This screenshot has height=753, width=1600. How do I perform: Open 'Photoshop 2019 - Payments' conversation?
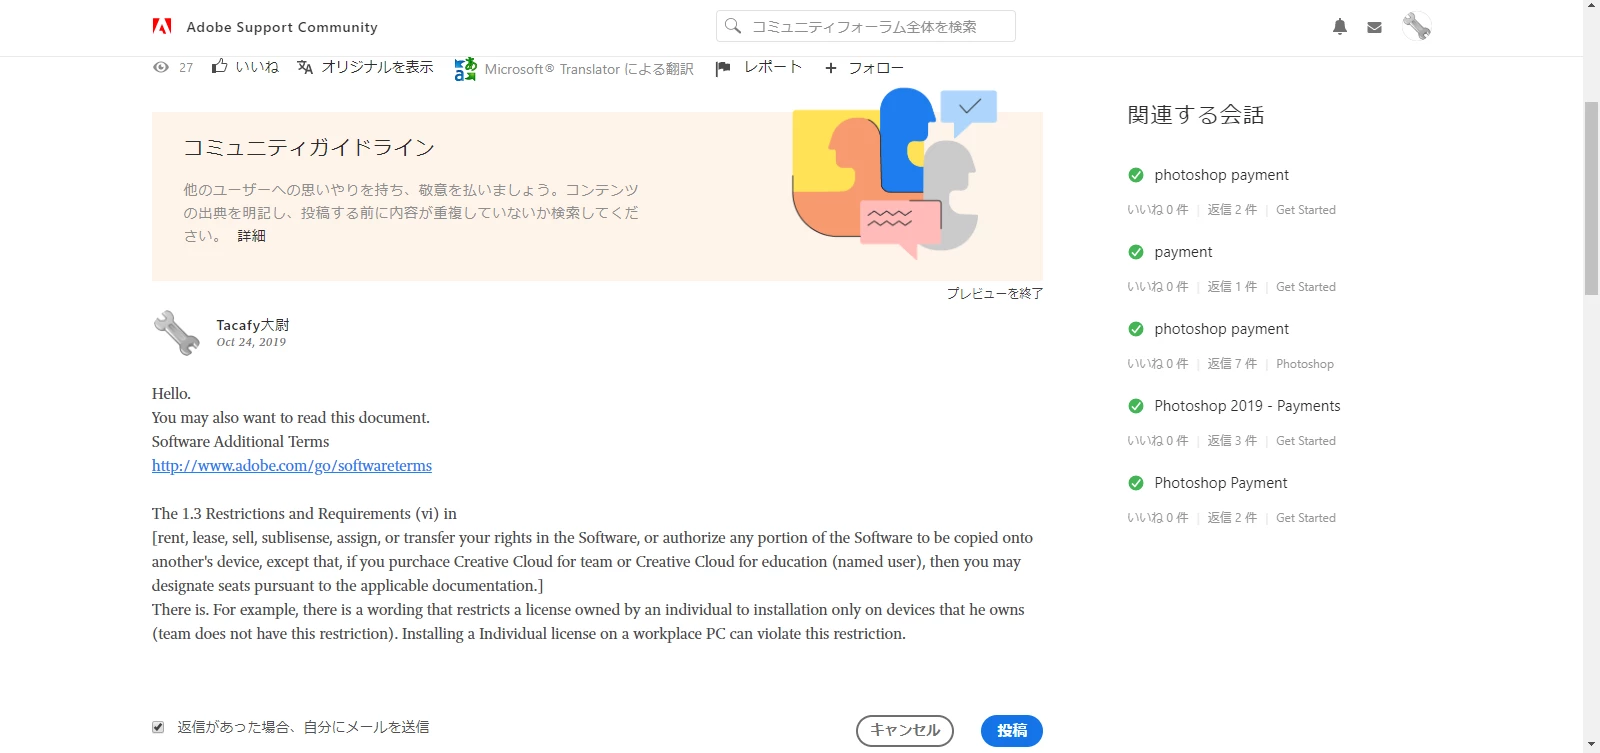[1247, 406]
